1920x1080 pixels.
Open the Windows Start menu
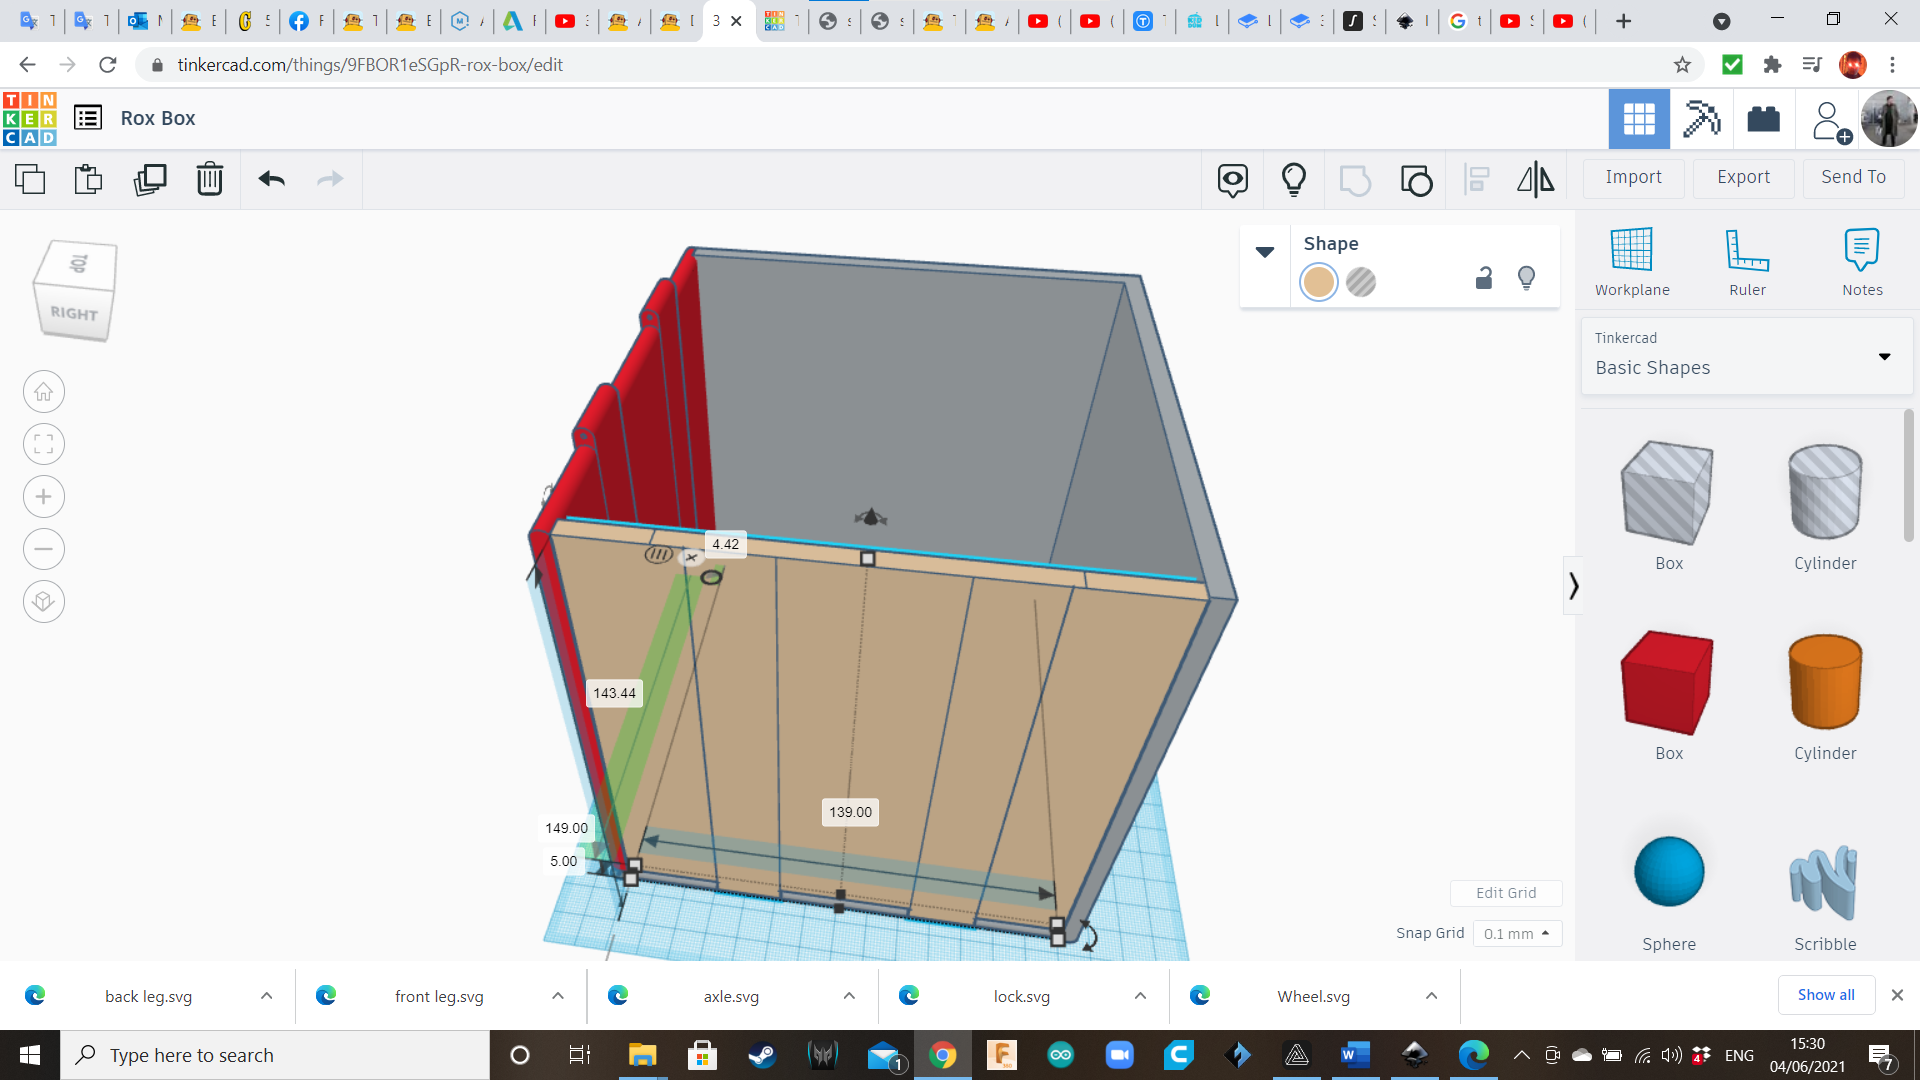[29, 1054]
